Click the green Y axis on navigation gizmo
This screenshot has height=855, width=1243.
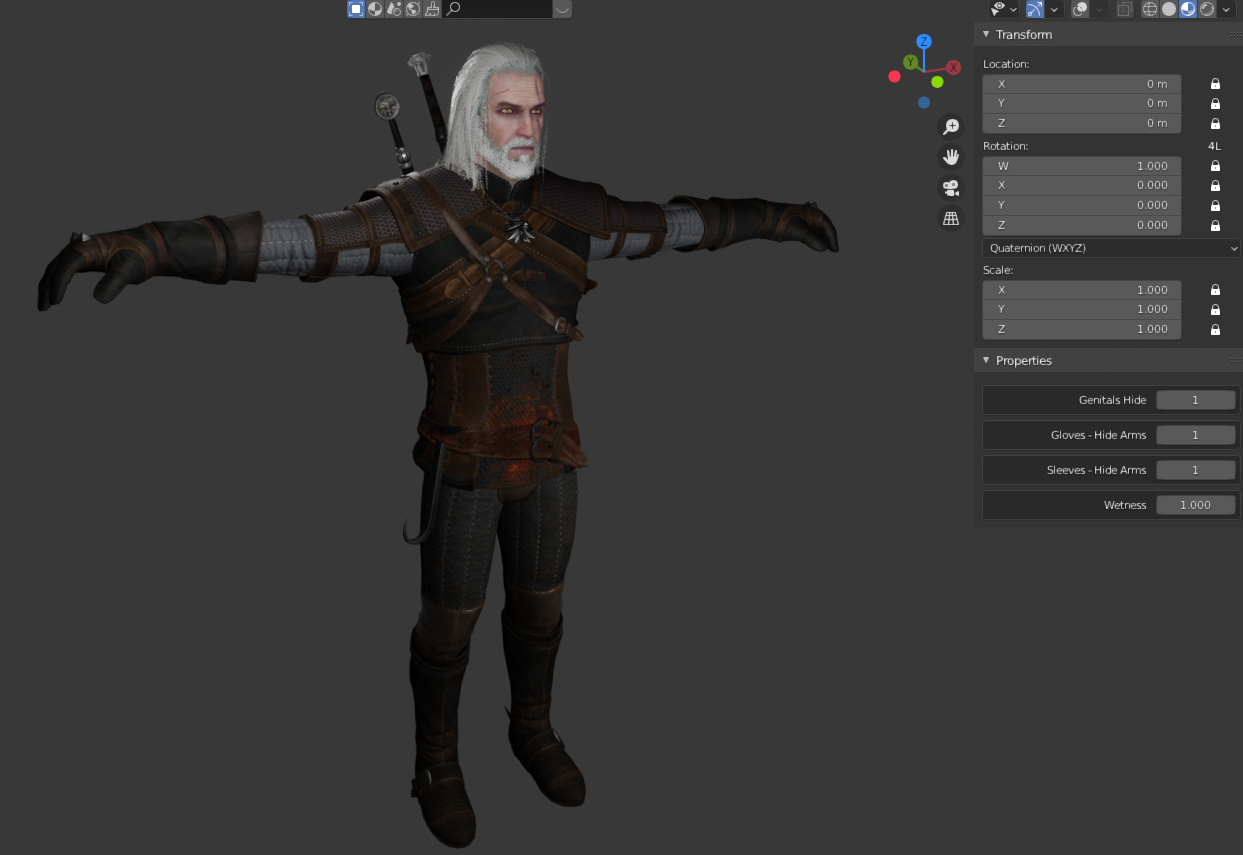click(x=910, y=62)
